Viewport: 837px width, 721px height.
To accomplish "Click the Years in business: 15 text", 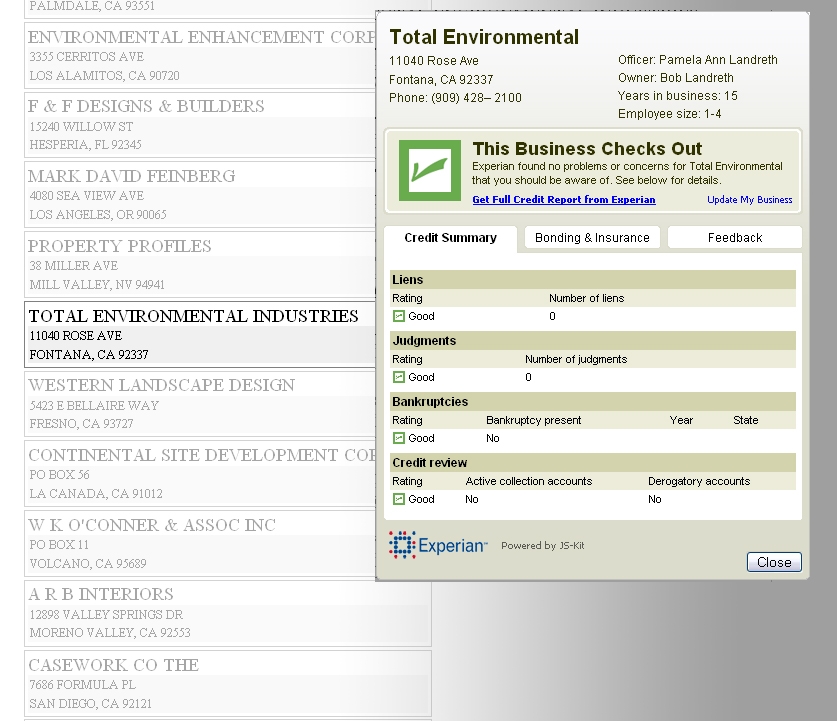I will 677,96.
